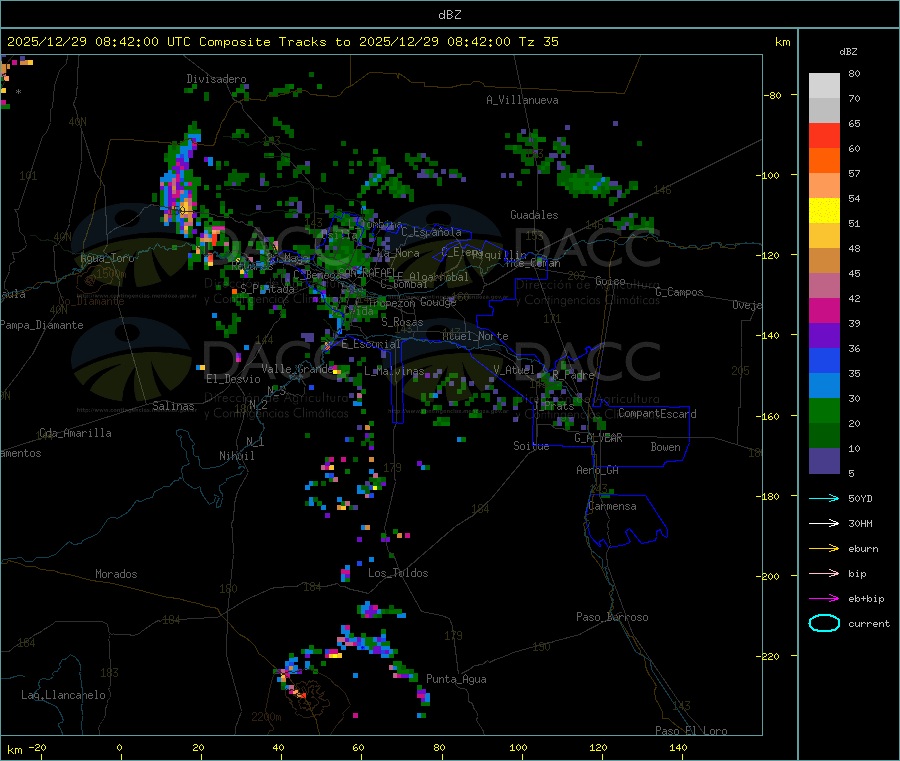Click the G_ALVEAR place label
The image size is (900, 761).
pyautogui.click(x=598, y=438)
